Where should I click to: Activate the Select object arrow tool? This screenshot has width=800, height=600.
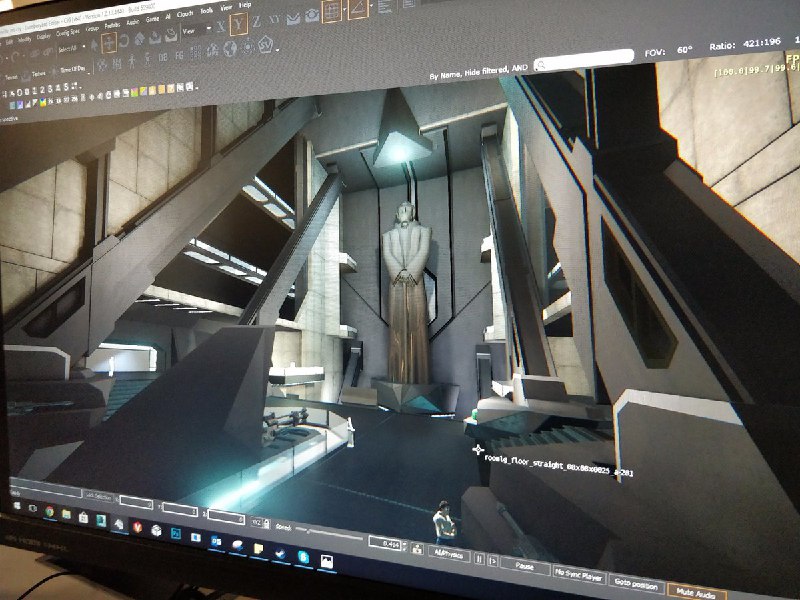(x=94, y=45)
